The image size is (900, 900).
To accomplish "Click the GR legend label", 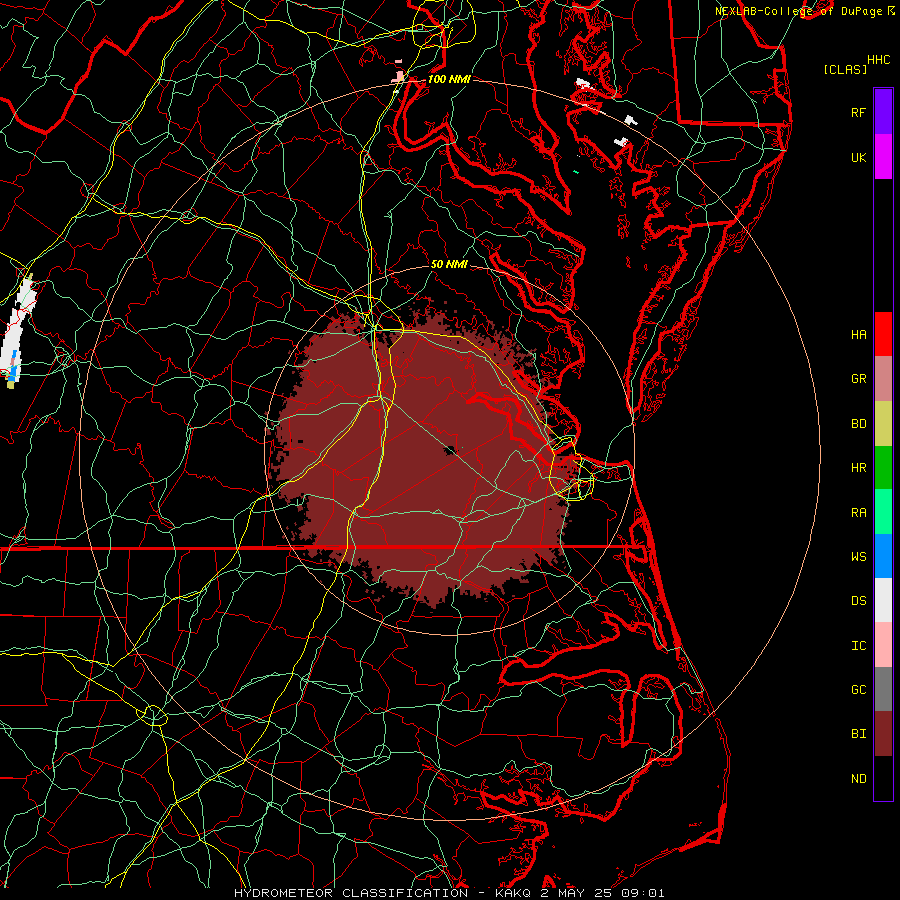I will (x=858, y=379).
